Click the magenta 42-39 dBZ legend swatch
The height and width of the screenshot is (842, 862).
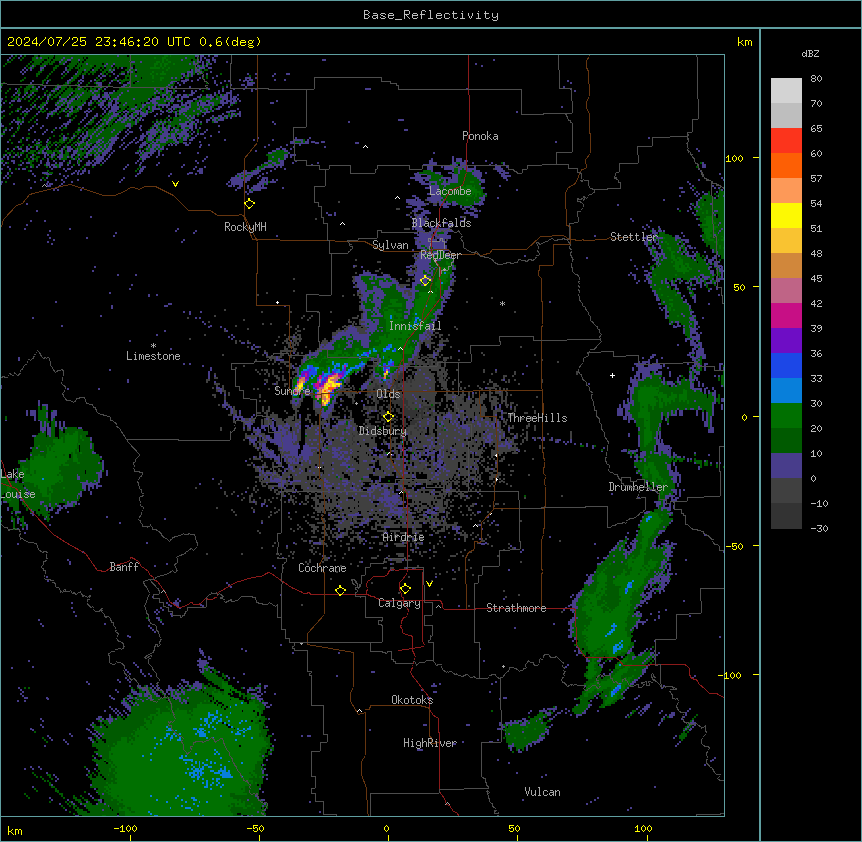(786, 315)
